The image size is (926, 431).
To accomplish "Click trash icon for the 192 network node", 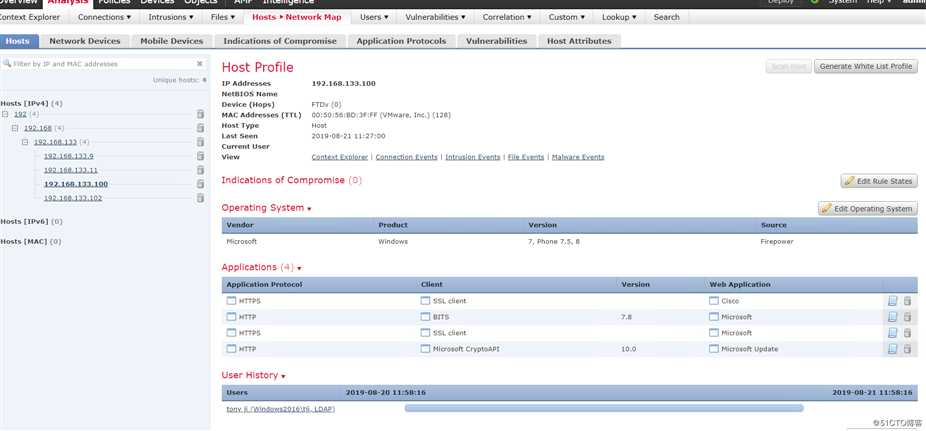I will 200,114.
